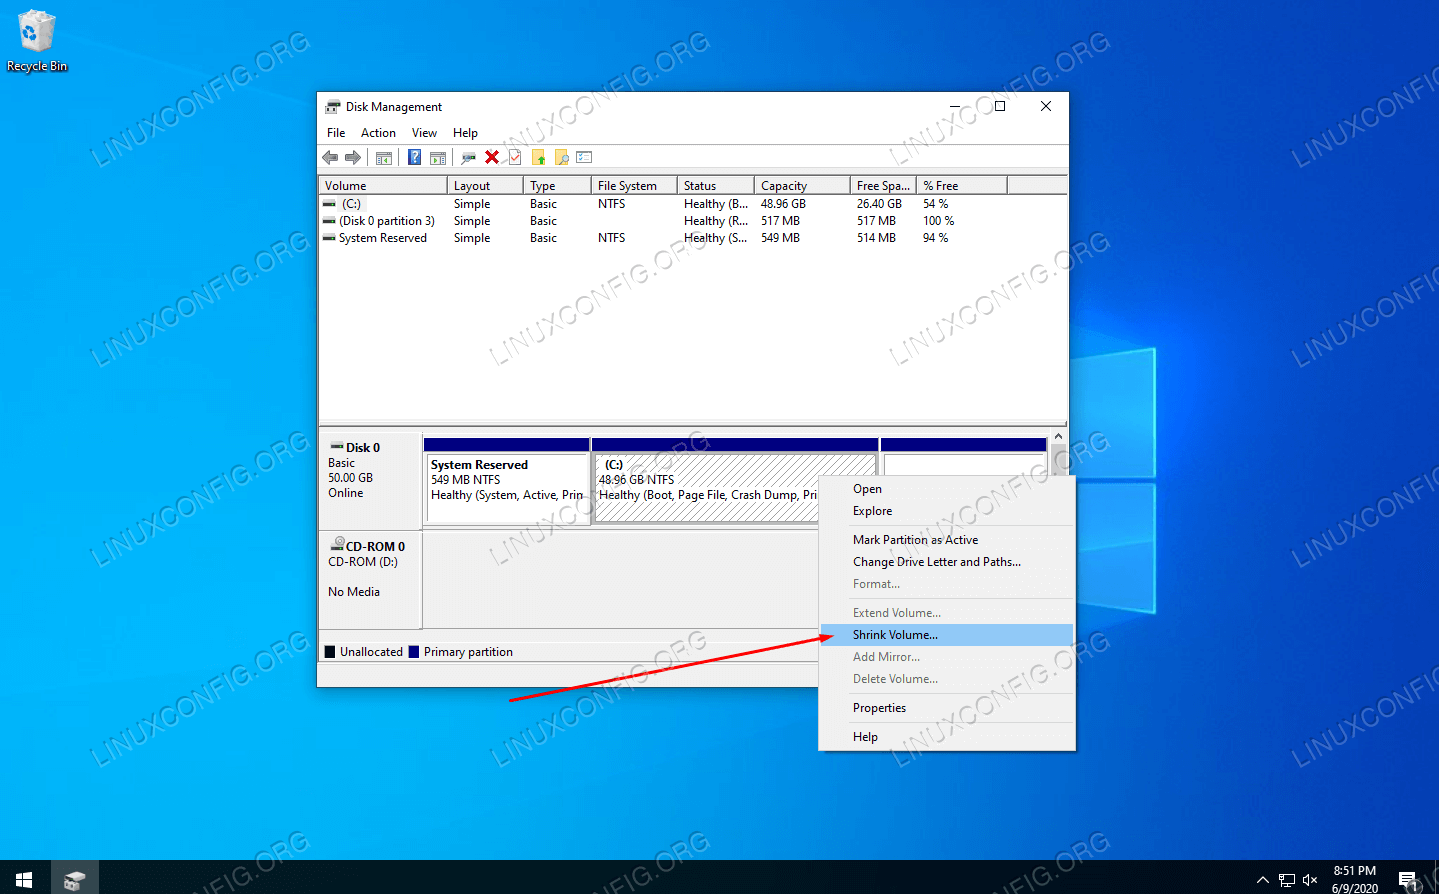Select the CD-ROM 0 (D:) label

click(x=370, y=579)
